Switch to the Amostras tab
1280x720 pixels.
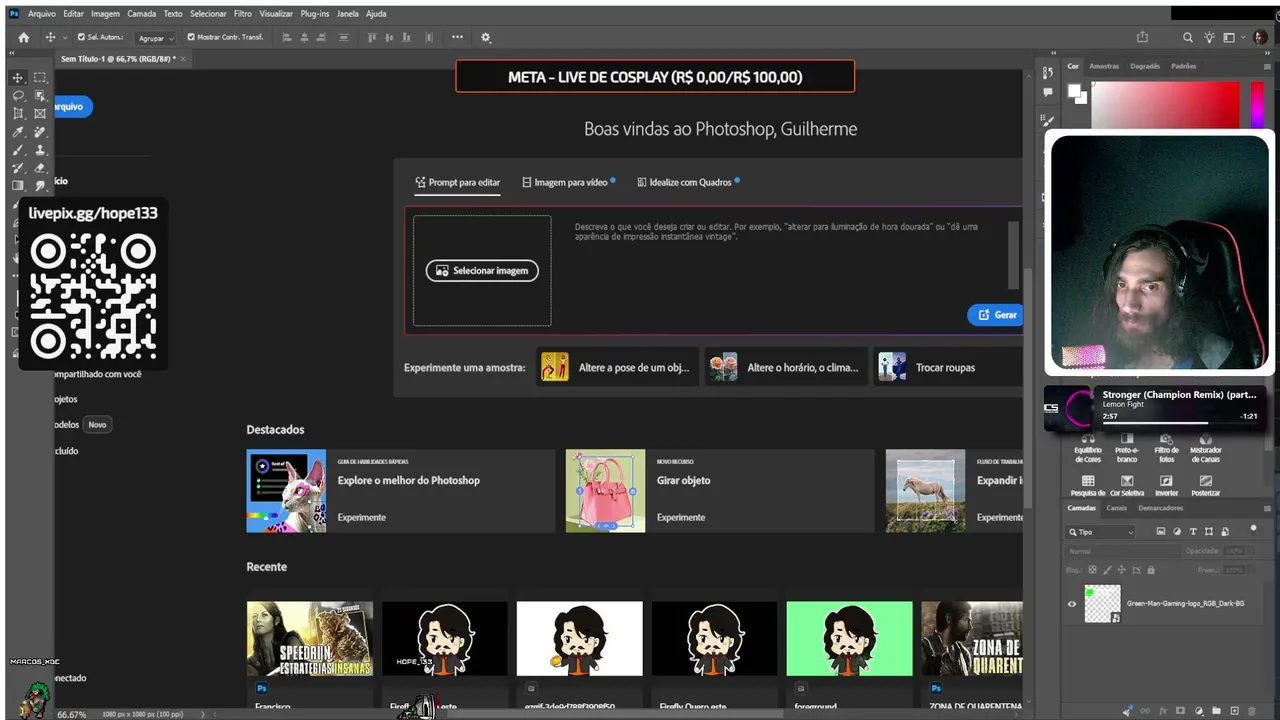click(x=1104, y=66)
